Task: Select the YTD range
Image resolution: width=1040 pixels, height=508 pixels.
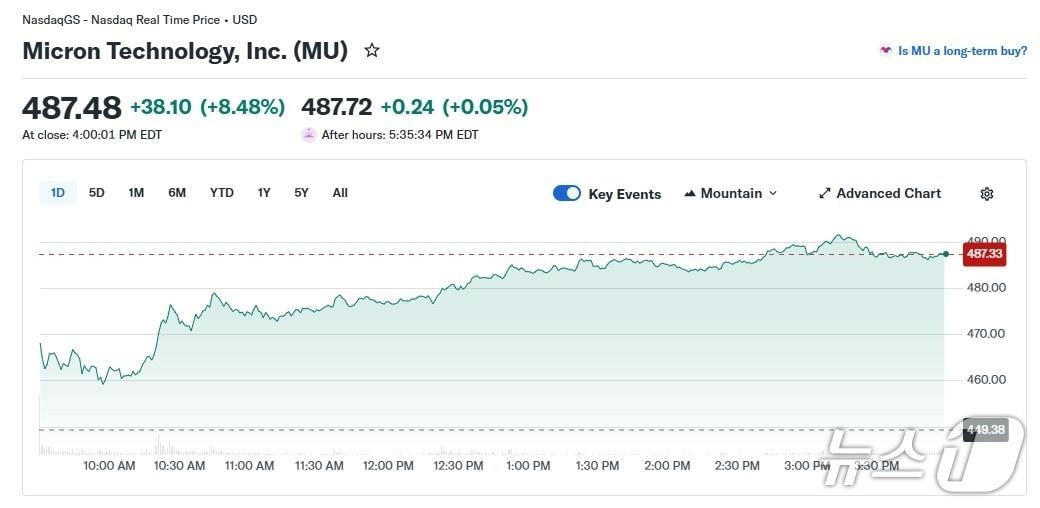Action: 221,193
